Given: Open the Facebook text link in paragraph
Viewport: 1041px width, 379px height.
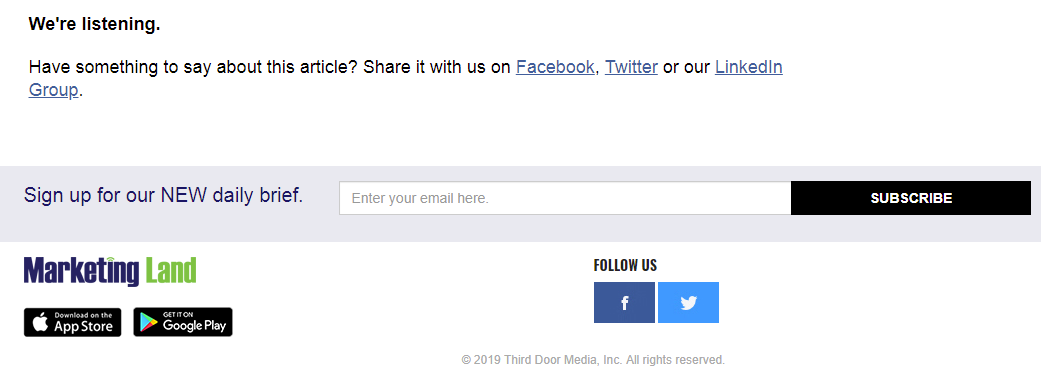Looking at the screenshot, I should click(555, 67).
